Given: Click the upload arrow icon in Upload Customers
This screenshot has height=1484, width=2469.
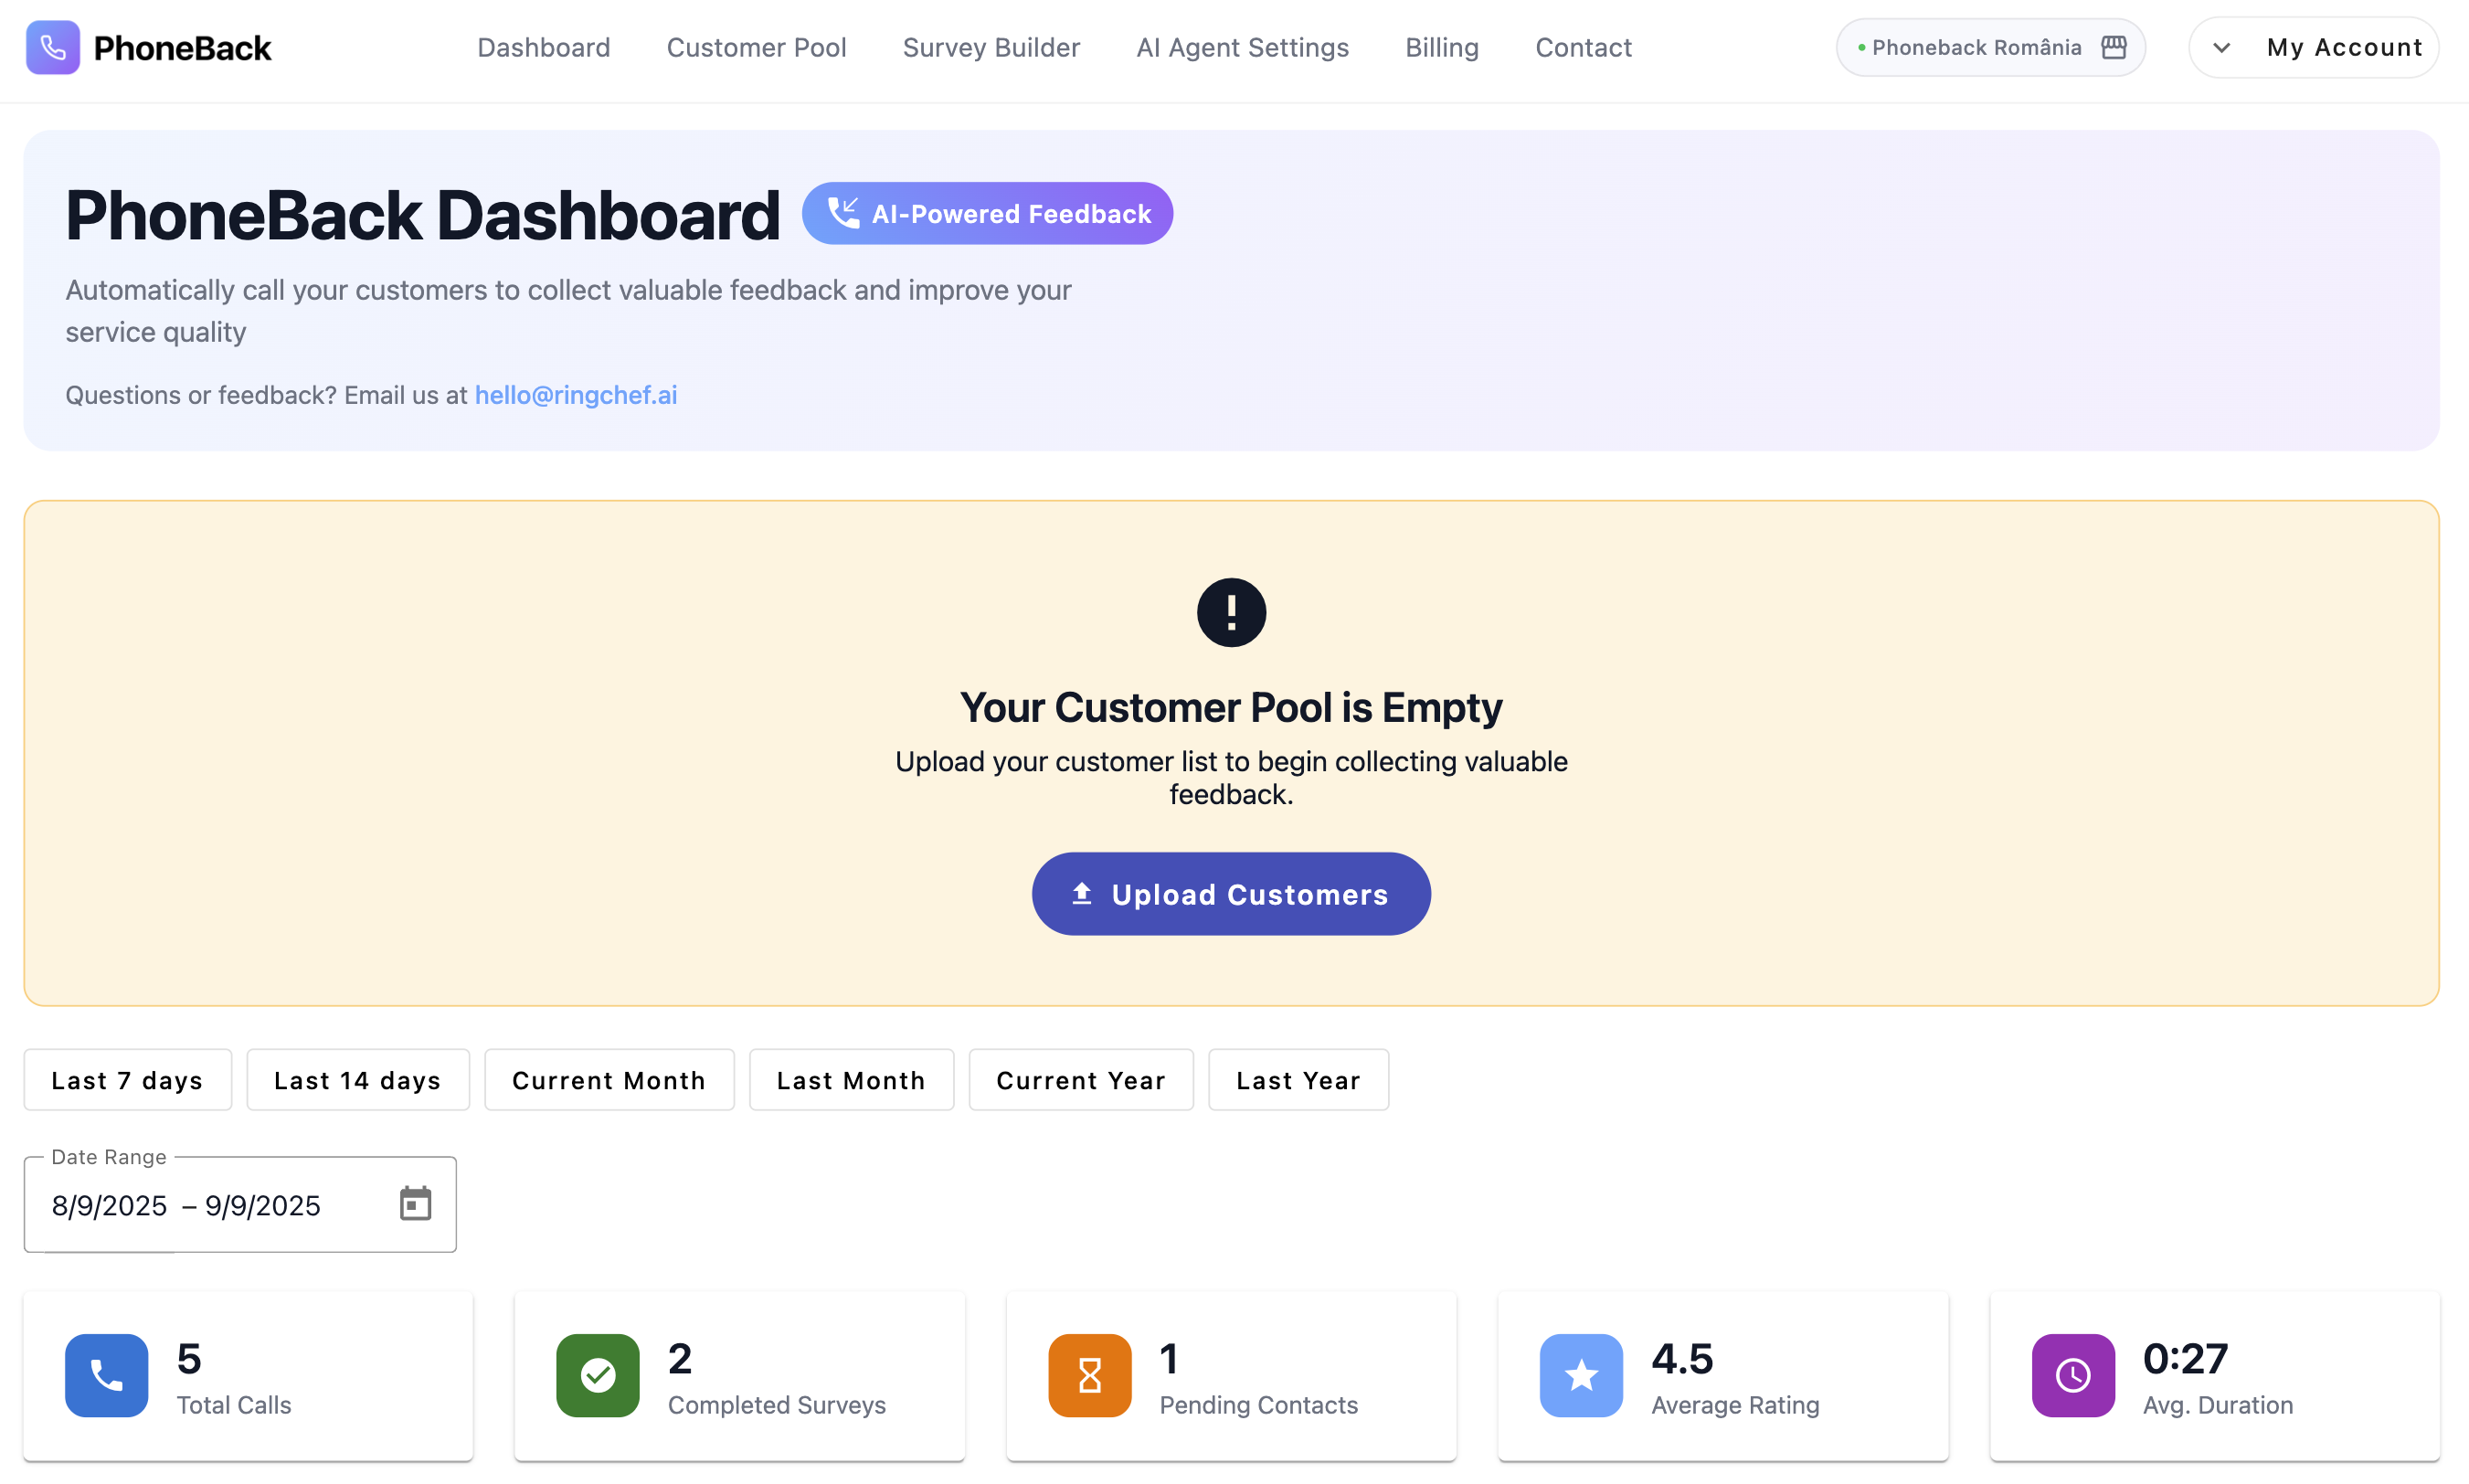Looking at the screenshot, I should pyautogui.click(x=1081, y=893).
